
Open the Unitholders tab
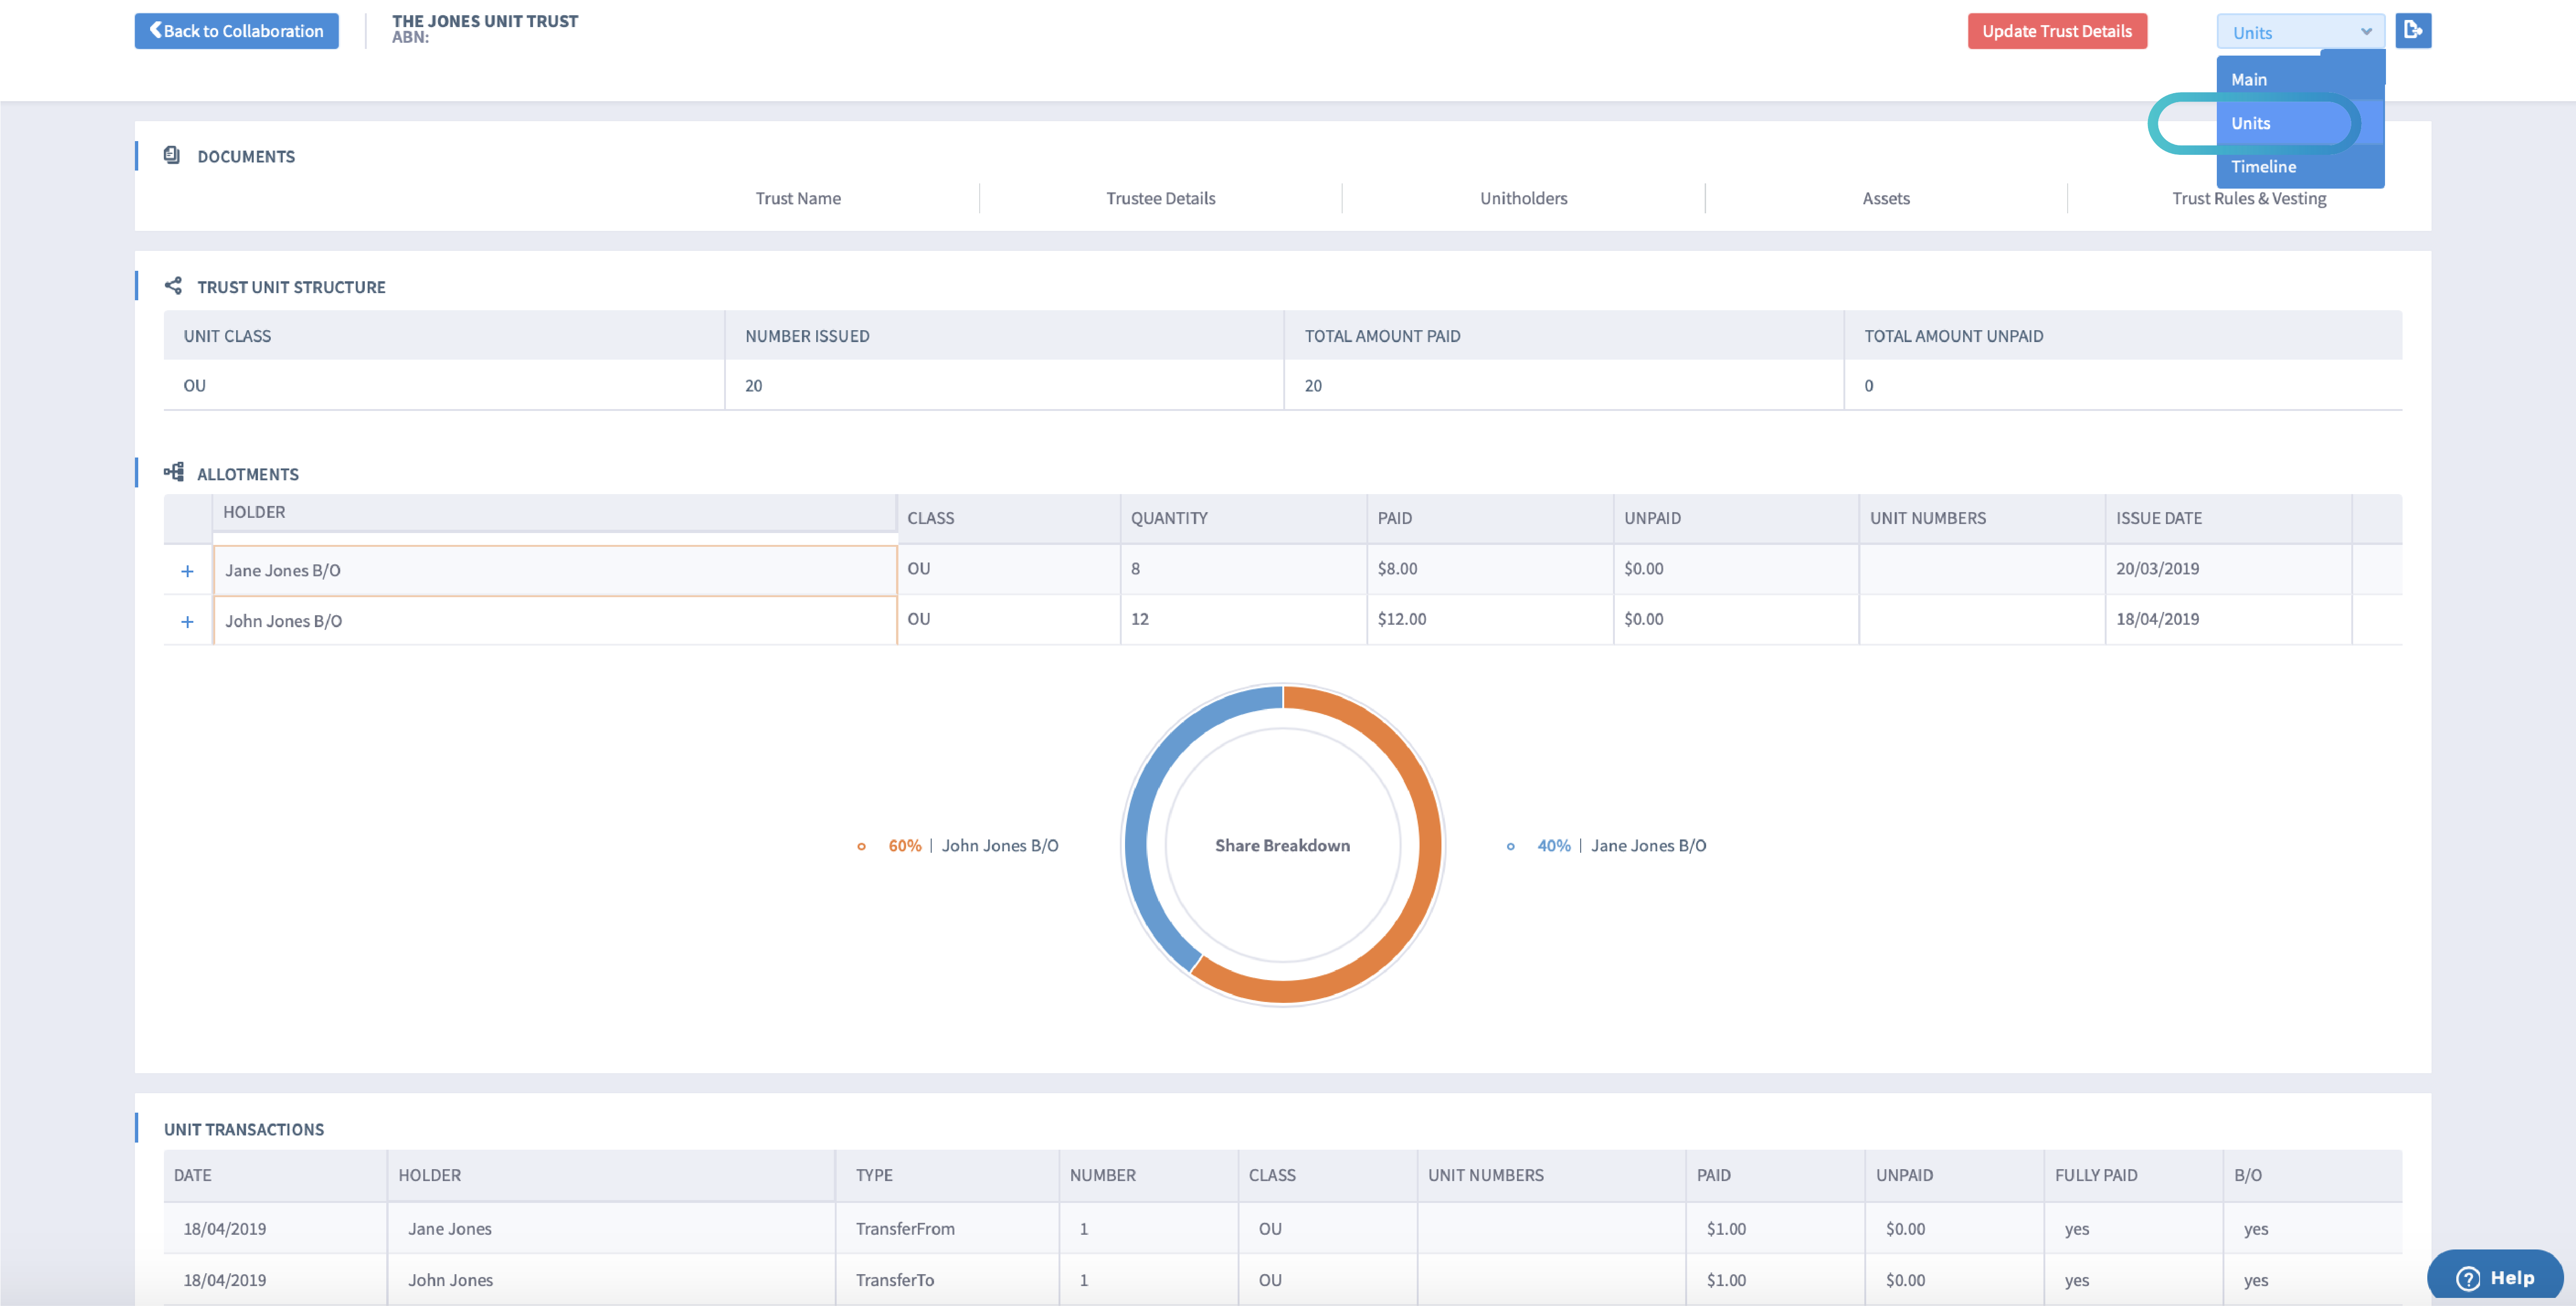[x=1522, y=198]
